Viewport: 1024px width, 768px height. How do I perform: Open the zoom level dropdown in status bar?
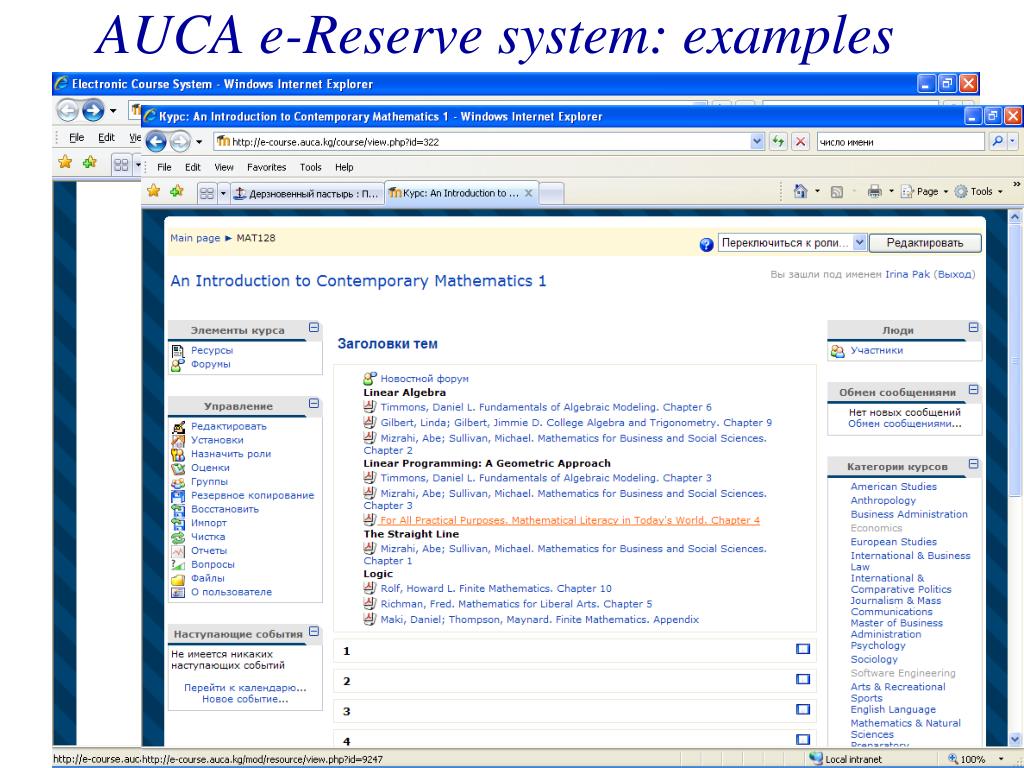pos(1002,760)
